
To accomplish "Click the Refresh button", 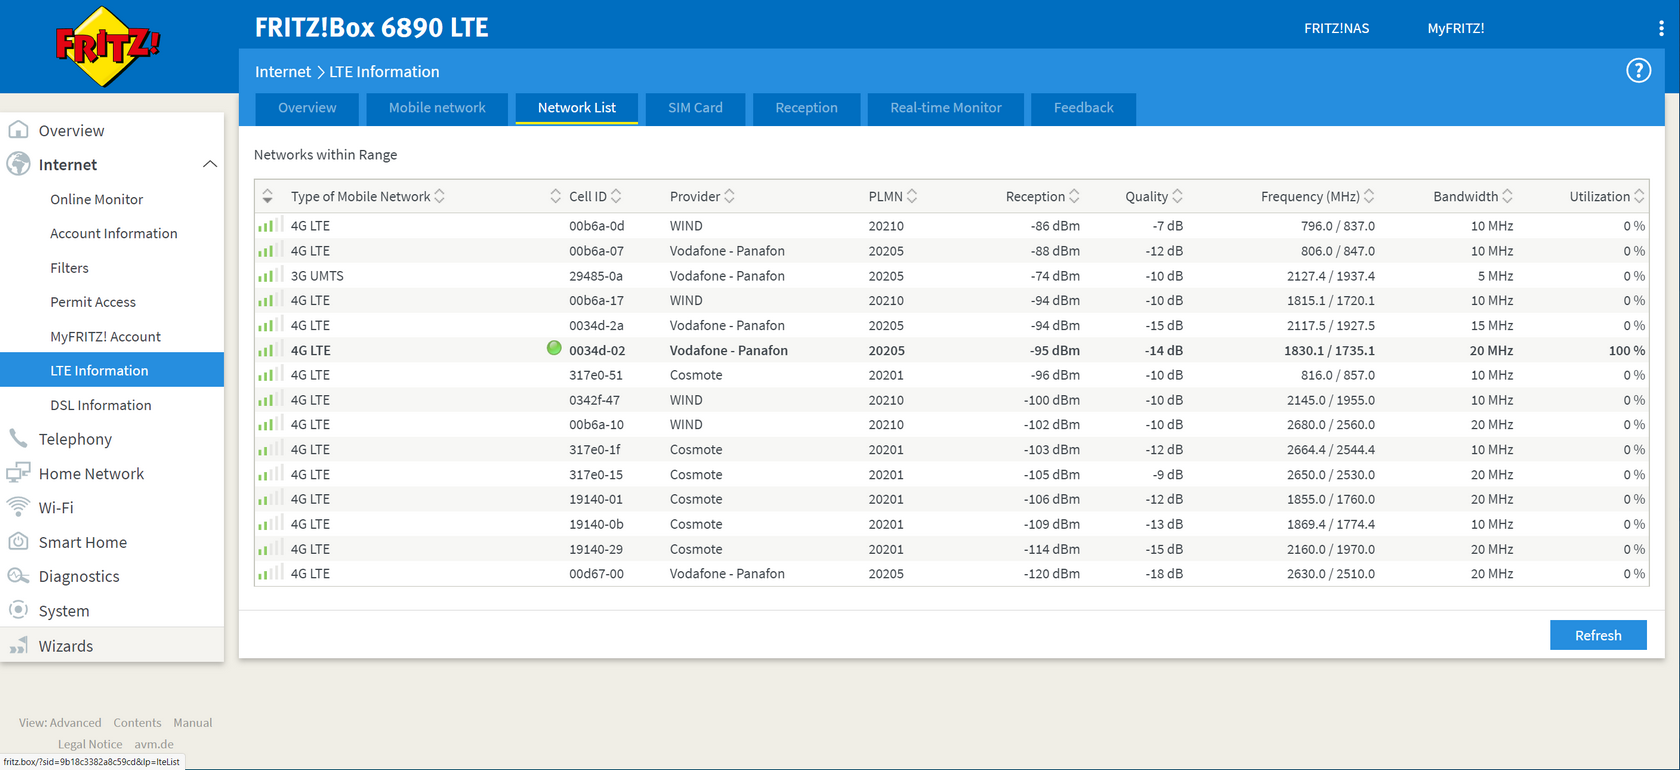I will [1598, 635].
